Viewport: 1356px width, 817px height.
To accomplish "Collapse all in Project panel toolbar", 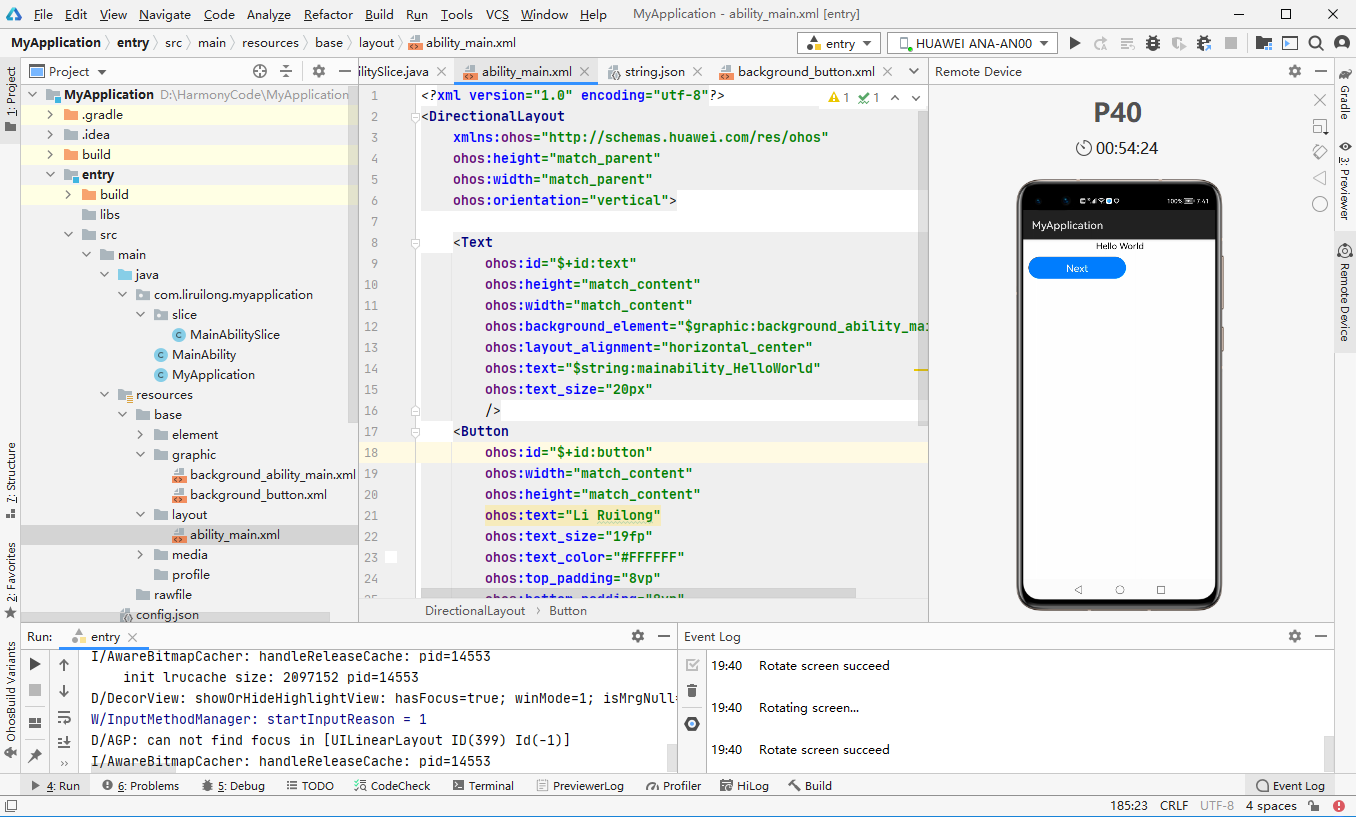I will (286, 71).
